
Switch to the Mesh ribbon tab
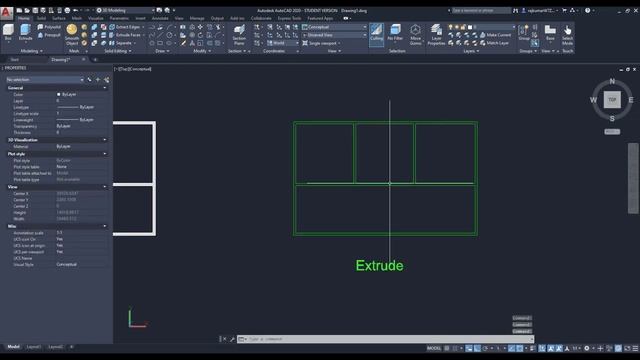point(77,18)
